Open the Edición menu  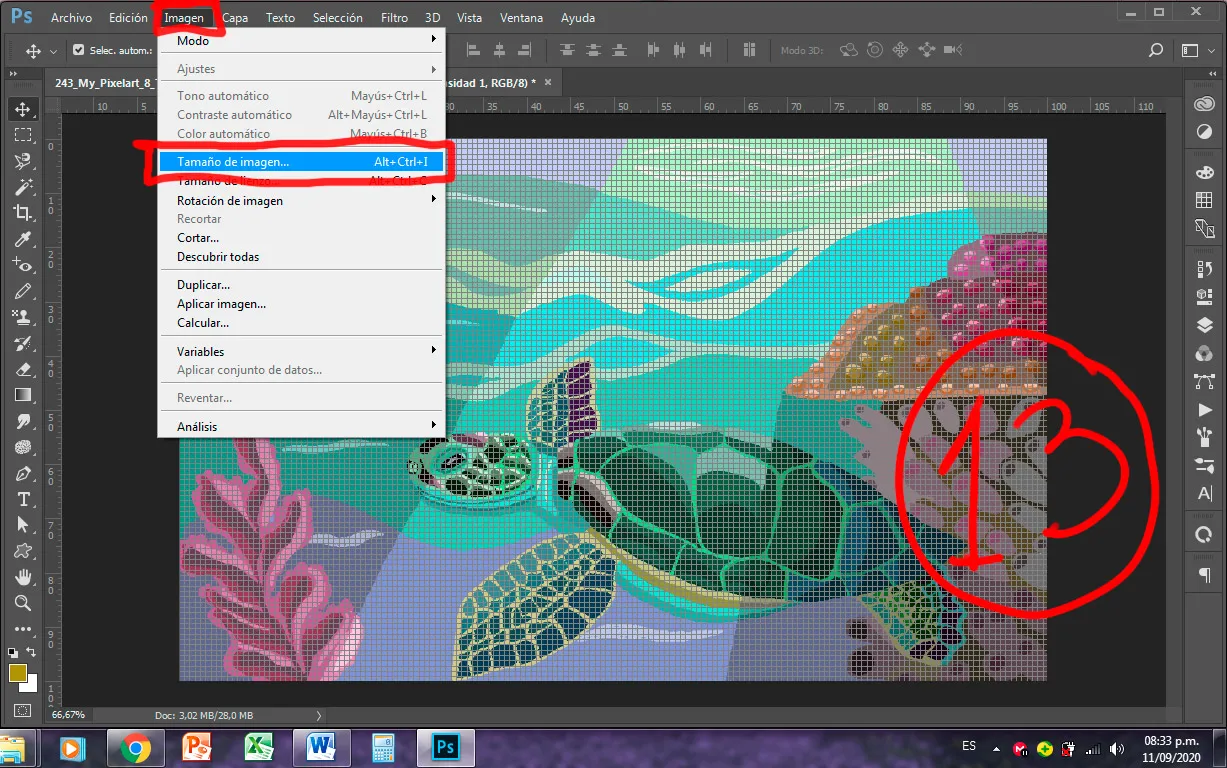pyautogui.click(x=129, y=18)
